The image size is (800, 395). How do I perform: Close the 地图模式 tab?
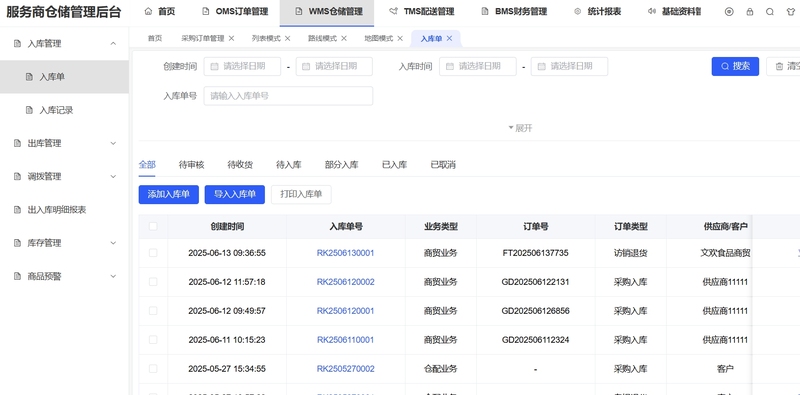tap(400, 38)
